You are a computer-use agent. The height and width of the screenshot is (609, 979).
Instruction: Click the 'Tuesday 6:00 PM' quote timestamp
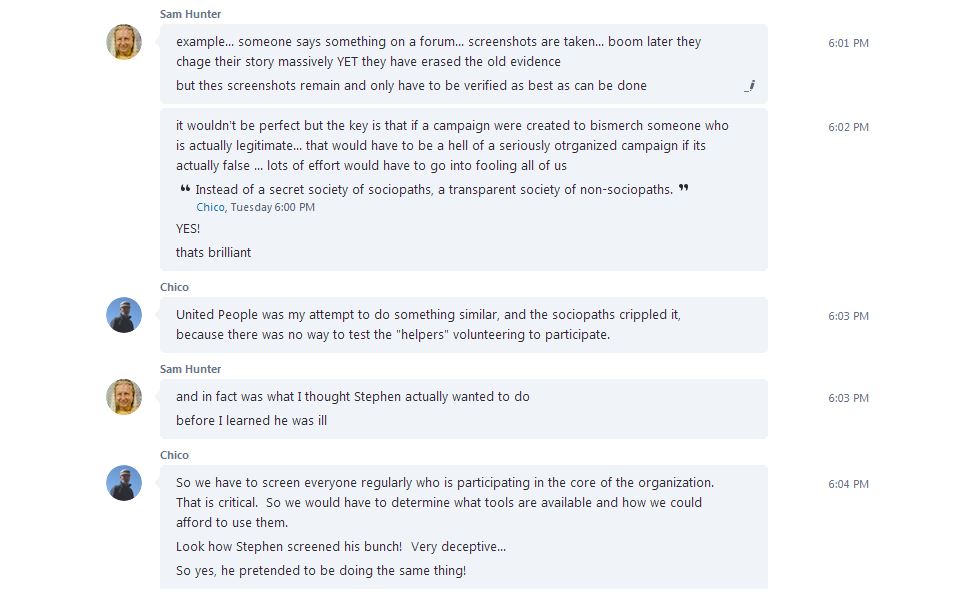pyautogui.click(x=273, y=208)
